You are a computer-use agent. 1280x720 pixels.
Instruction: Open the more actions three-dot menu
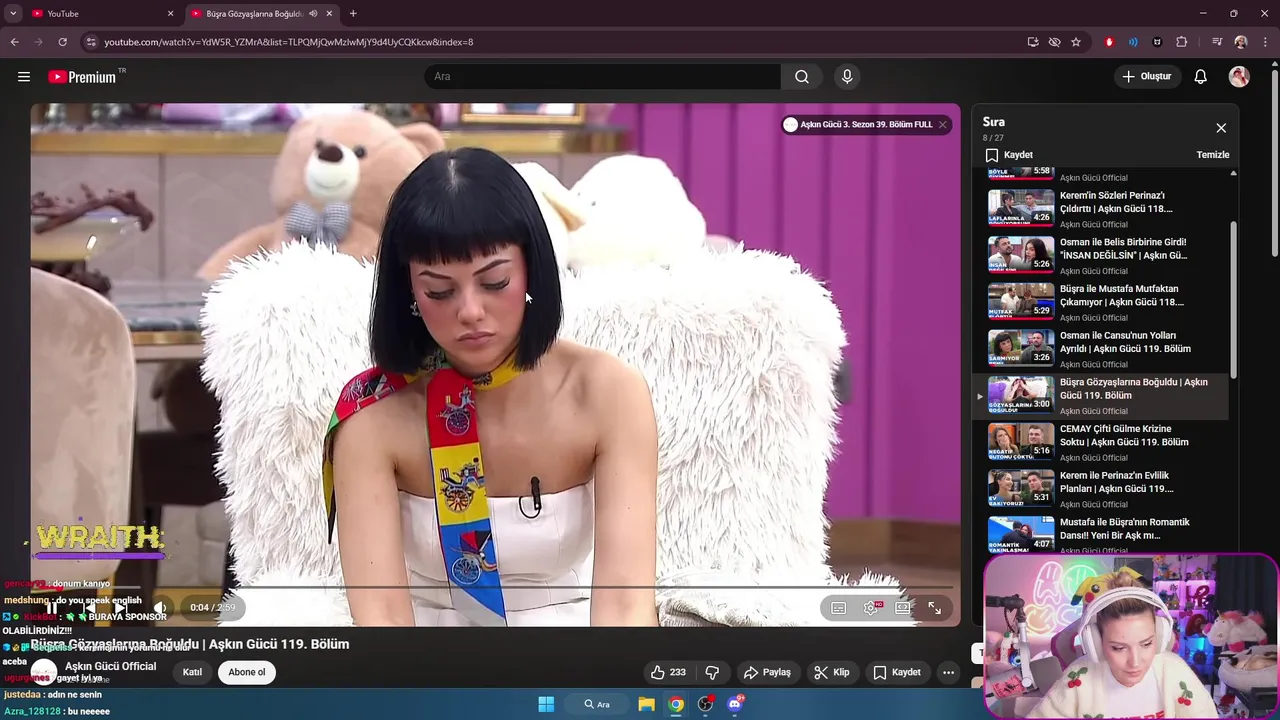click(948, 673)
